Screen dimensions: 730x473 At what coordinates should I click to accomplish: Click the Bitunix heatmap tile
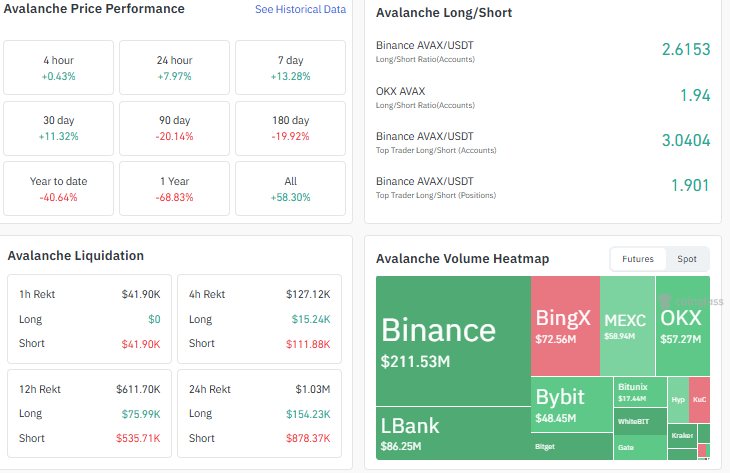click(x=640, y=392)
